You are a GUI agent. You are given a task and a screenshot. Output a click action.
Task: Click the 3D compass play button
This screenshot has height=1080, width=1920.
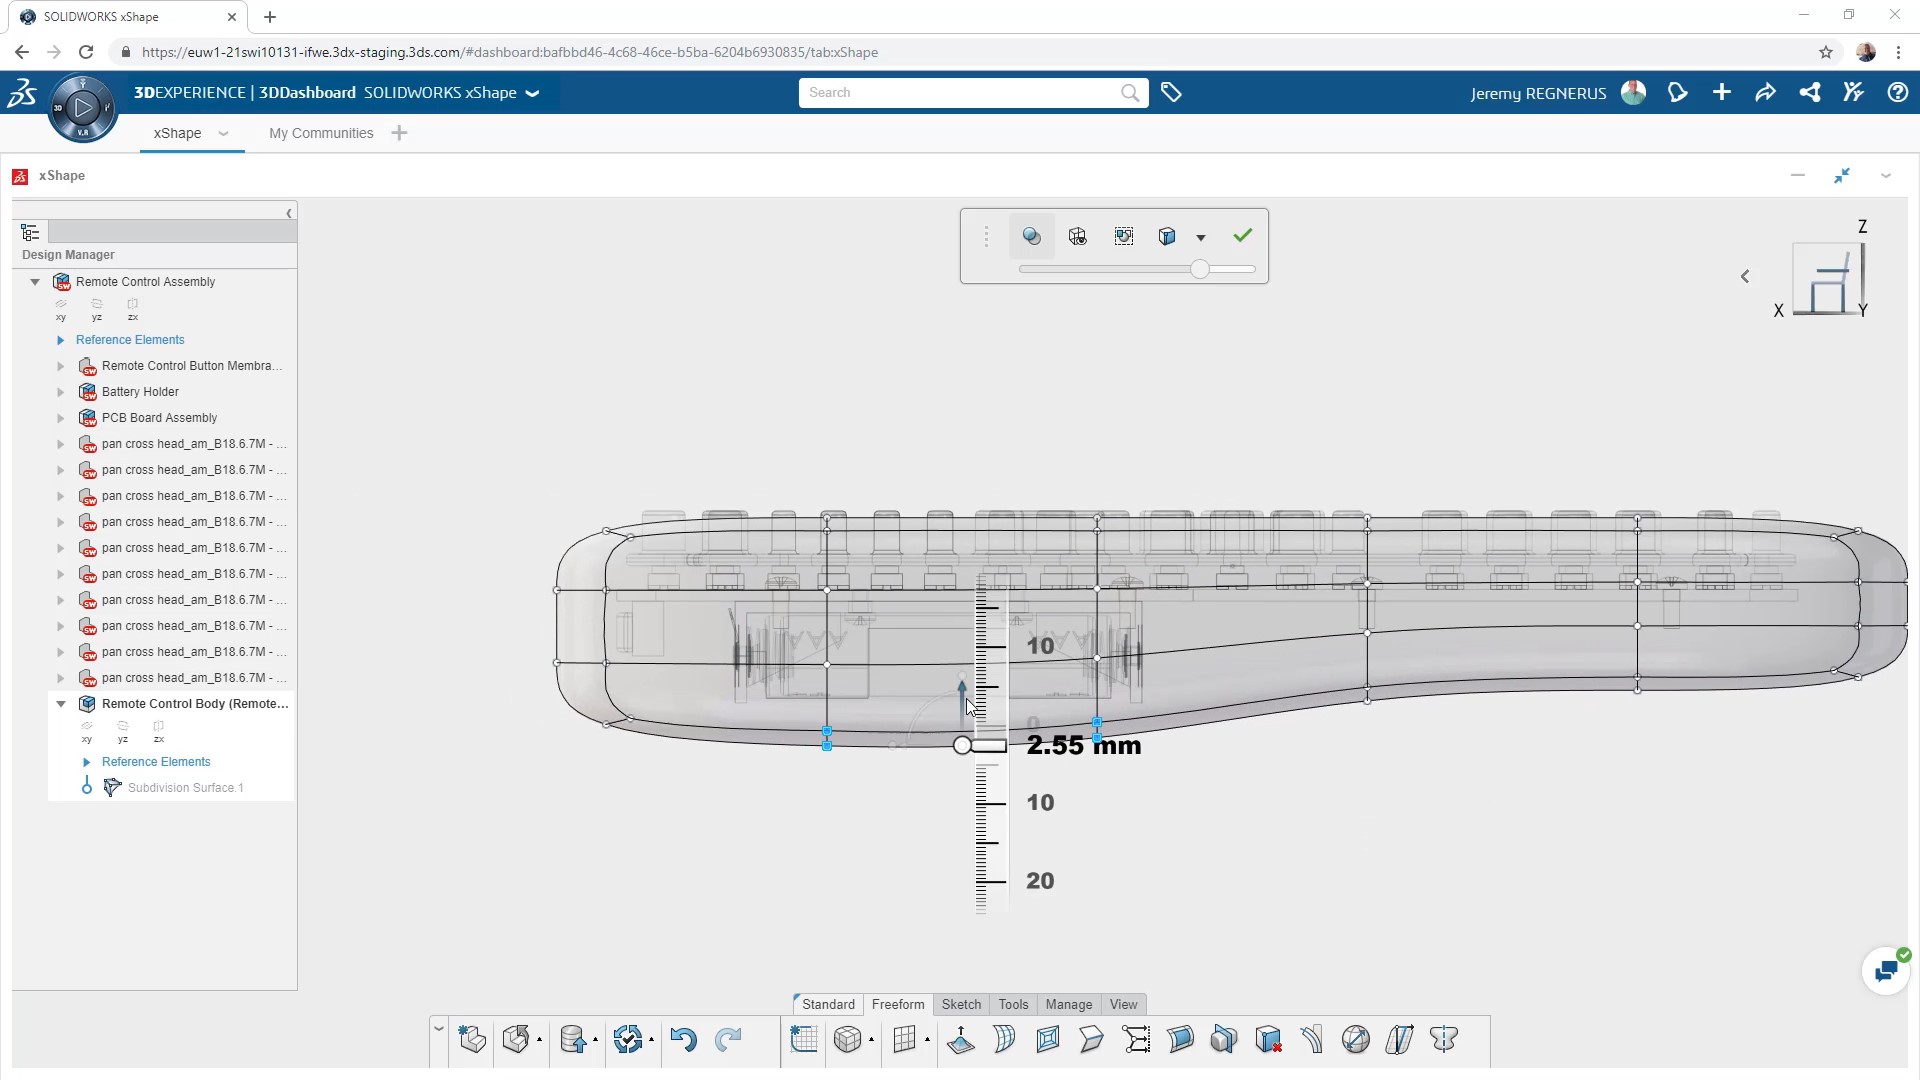pyautogui.click(x=83, y=107)
